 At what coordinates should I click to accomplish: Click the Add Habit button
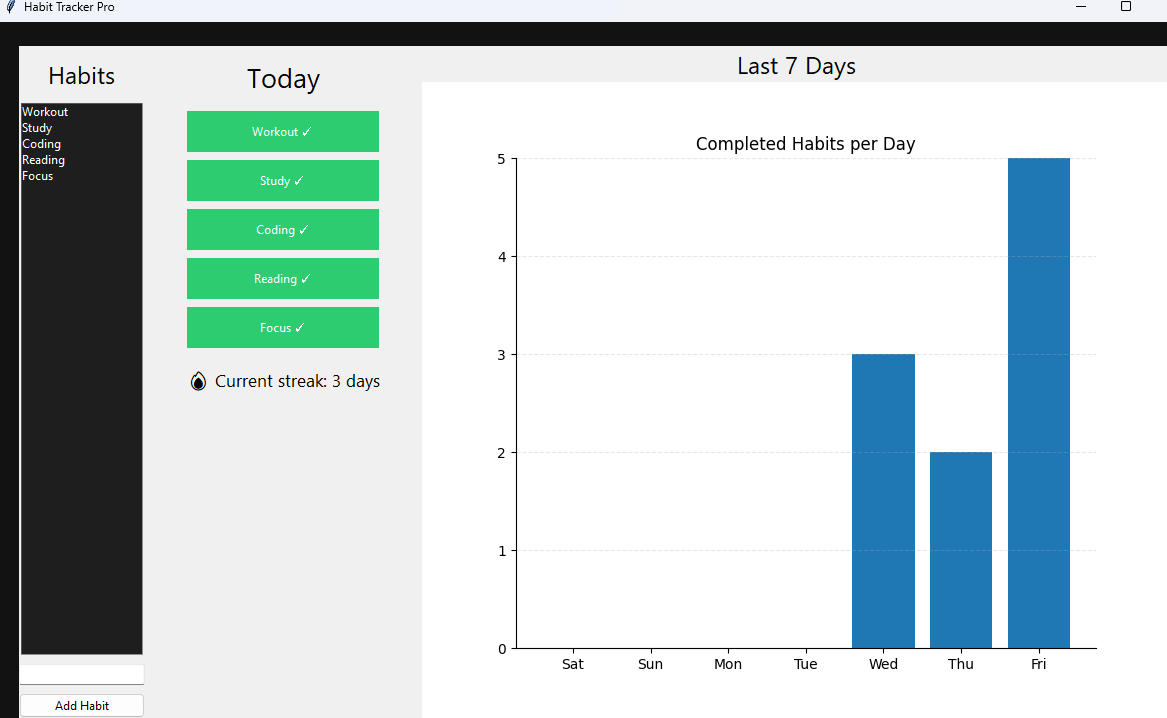click(82, 705)
